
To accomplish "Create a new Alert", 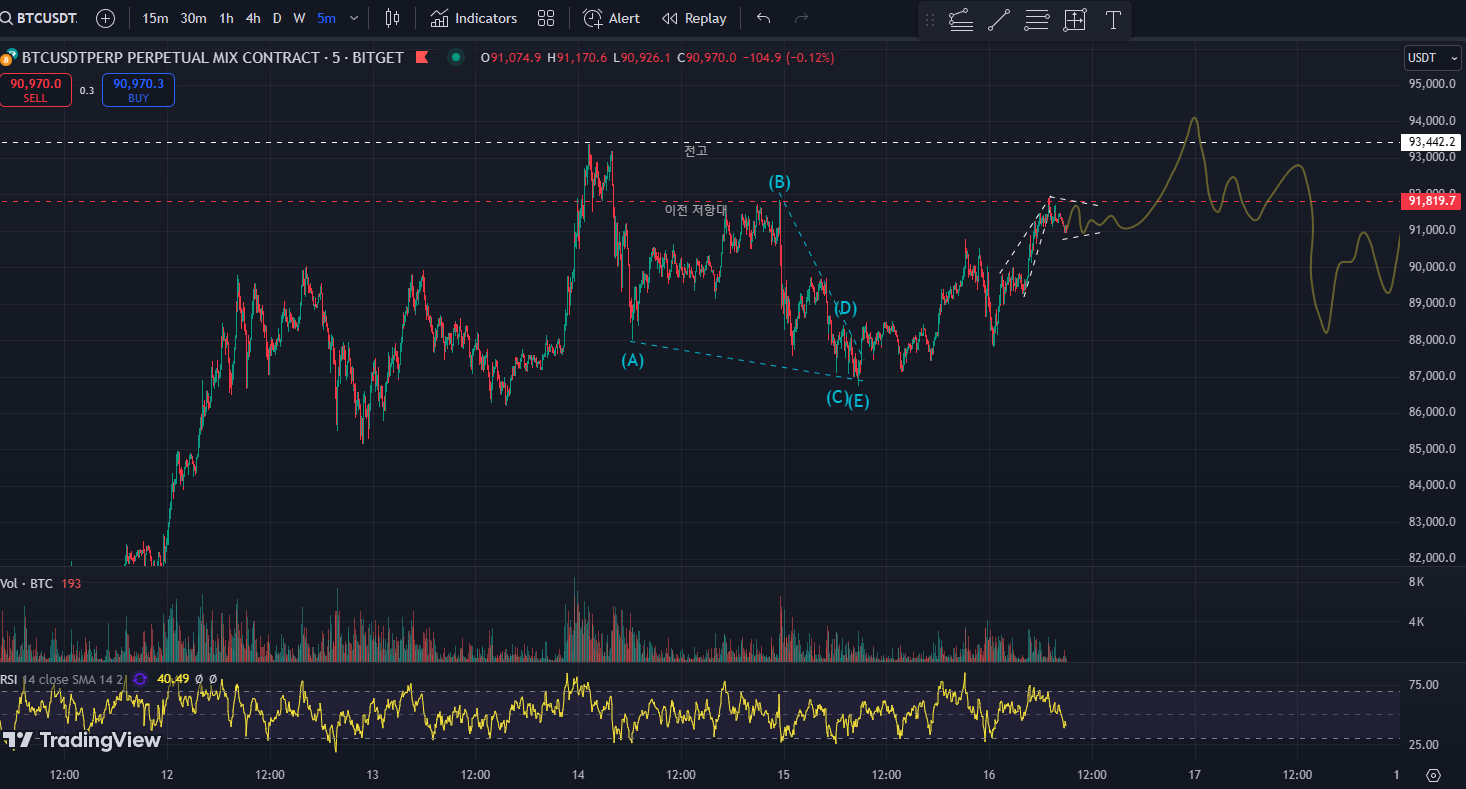I will pos(612,18).
